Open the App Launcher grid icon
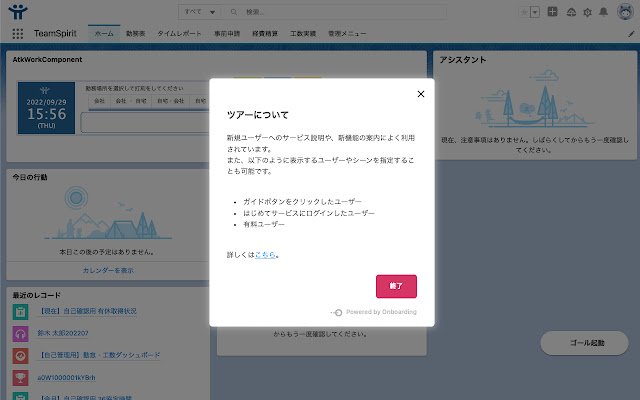Screen dimensions: 640x400 click(18, 33)
